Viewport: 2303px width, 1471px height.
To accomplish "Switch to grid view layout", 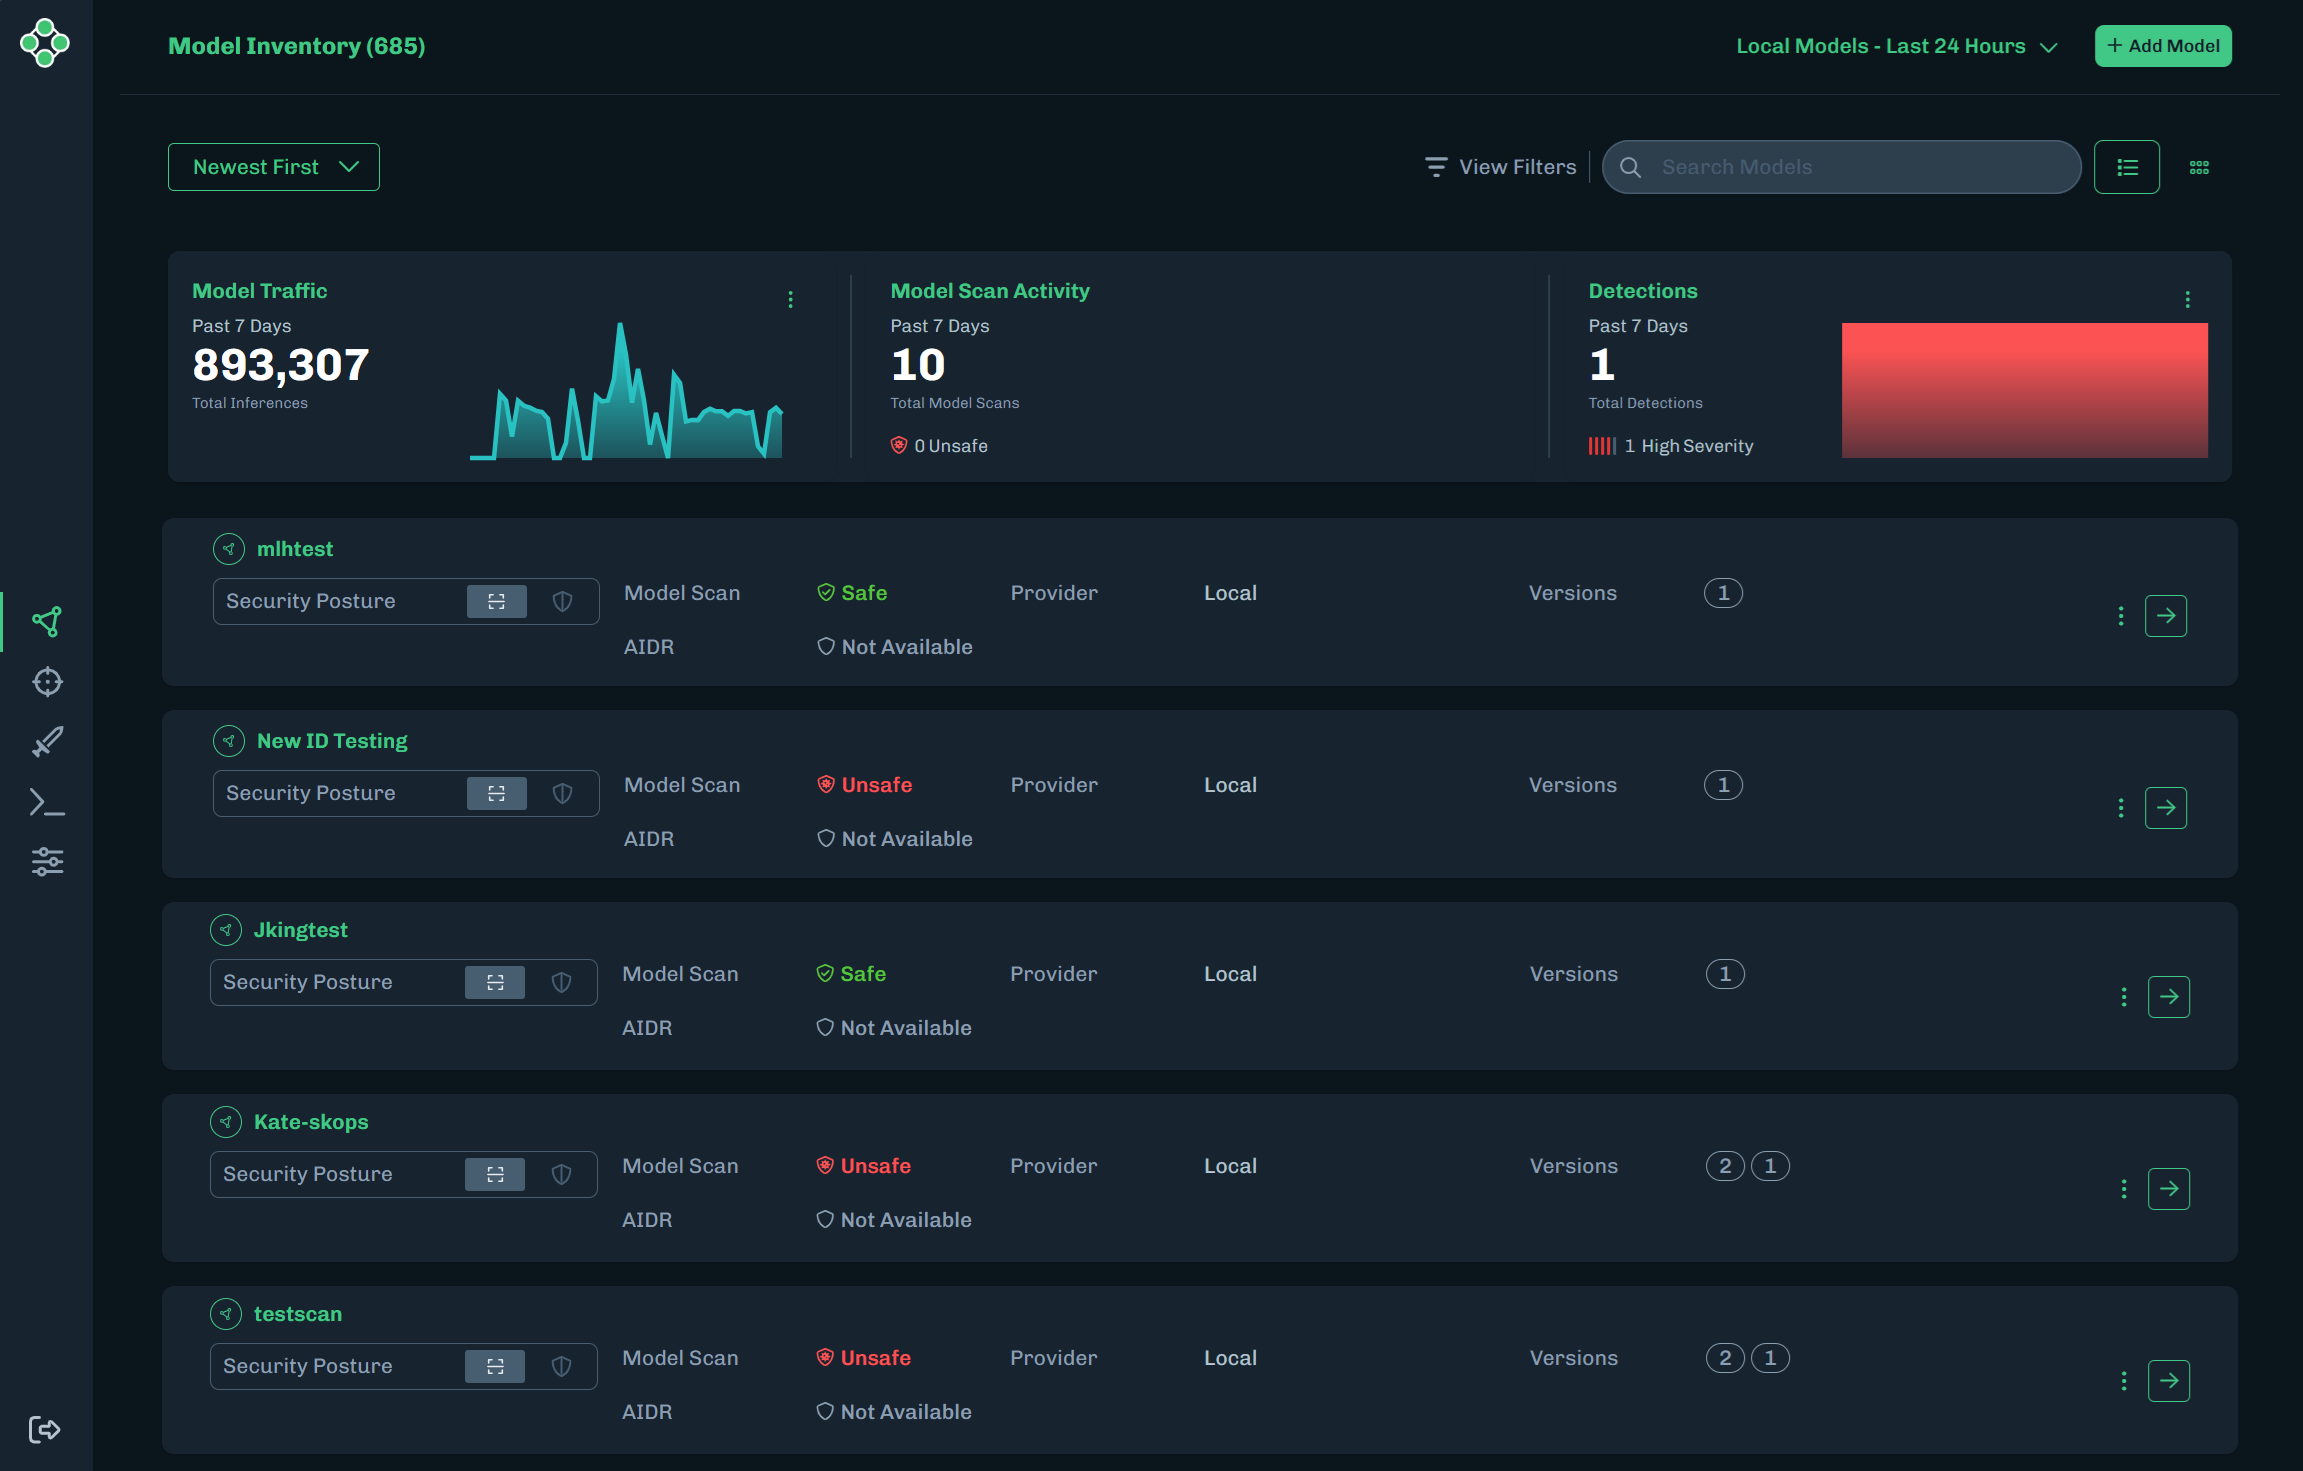I will click(x=2199, y=167).
